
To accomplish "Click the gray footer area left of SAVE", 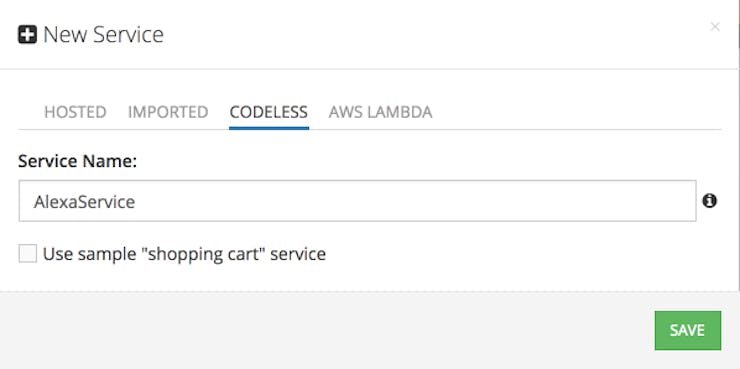I will coord(326,330).
